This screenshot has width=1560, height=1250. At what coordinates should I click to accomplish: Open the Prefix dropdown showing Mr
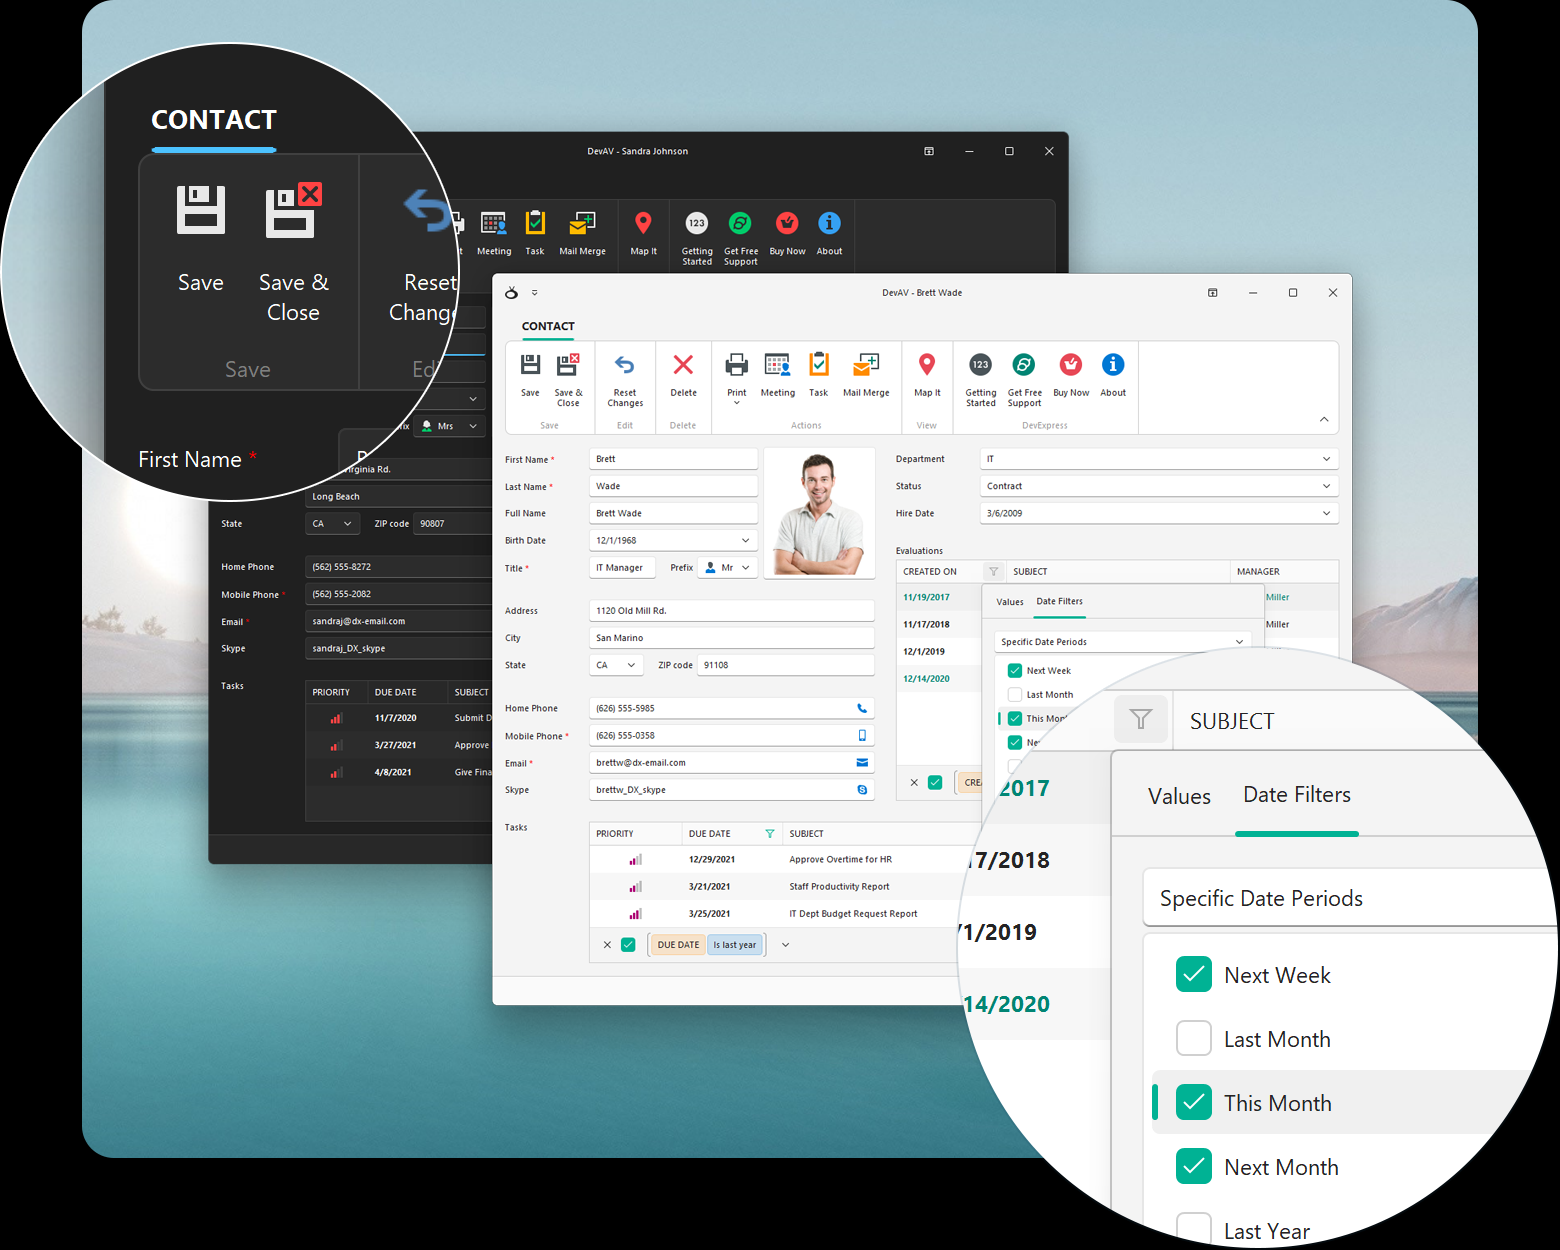(x=745, y=567)
